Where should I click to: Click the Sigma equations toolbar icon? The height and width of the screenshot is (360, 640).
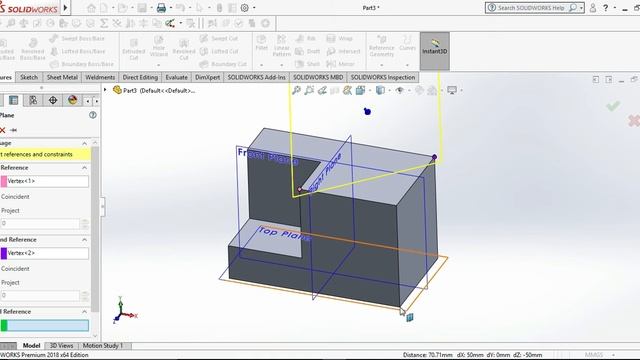pos(104,23)
